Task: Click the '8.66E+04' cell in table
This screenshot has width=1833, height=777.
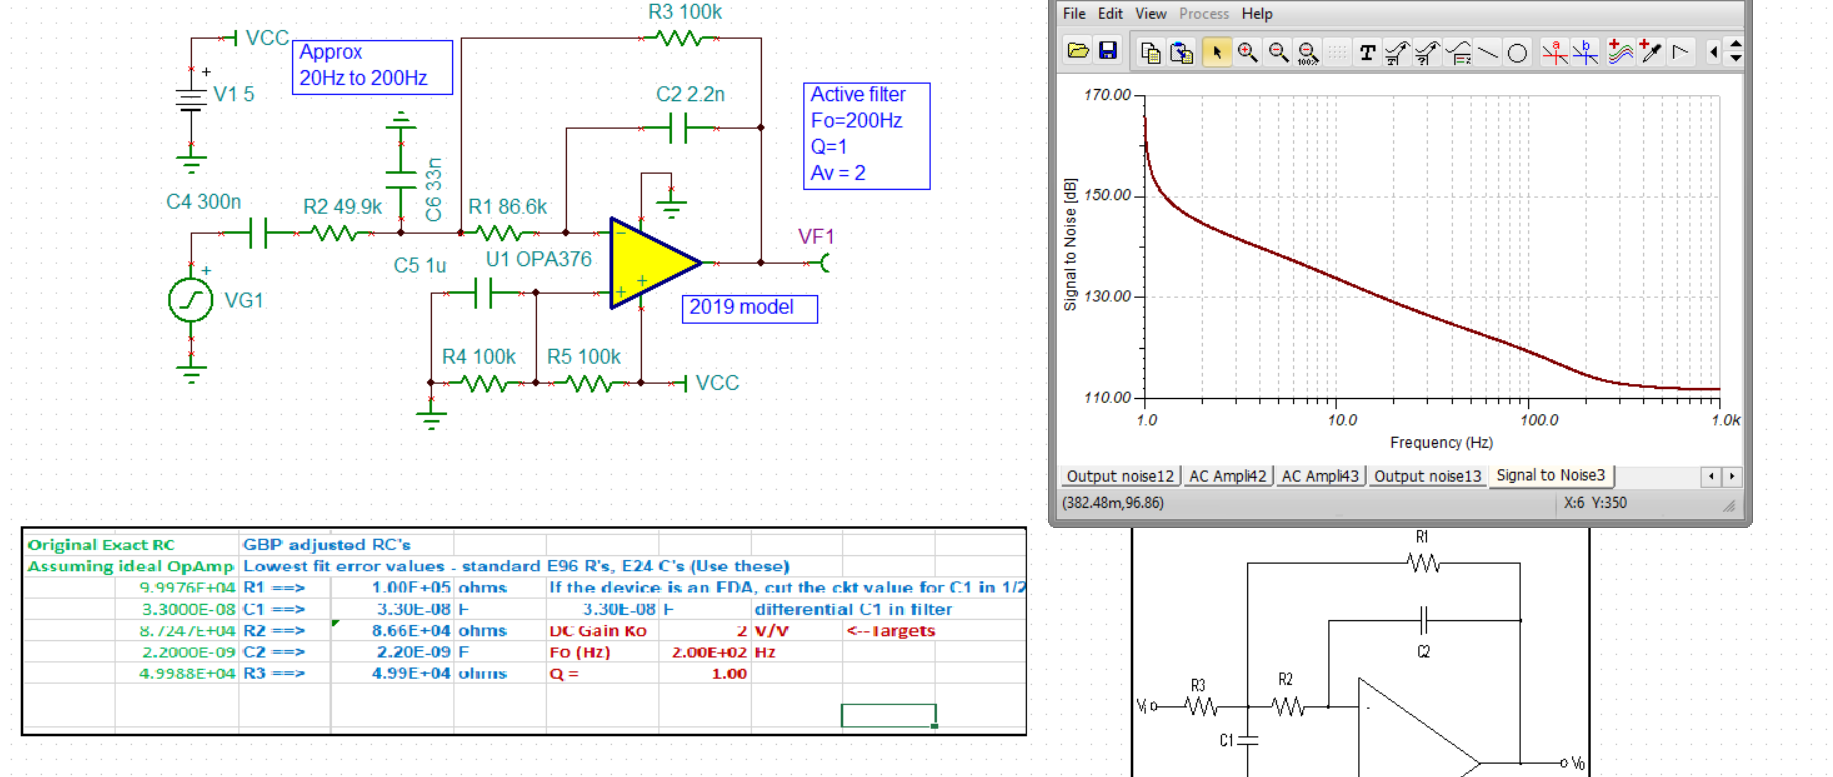Action: [393, 630]
